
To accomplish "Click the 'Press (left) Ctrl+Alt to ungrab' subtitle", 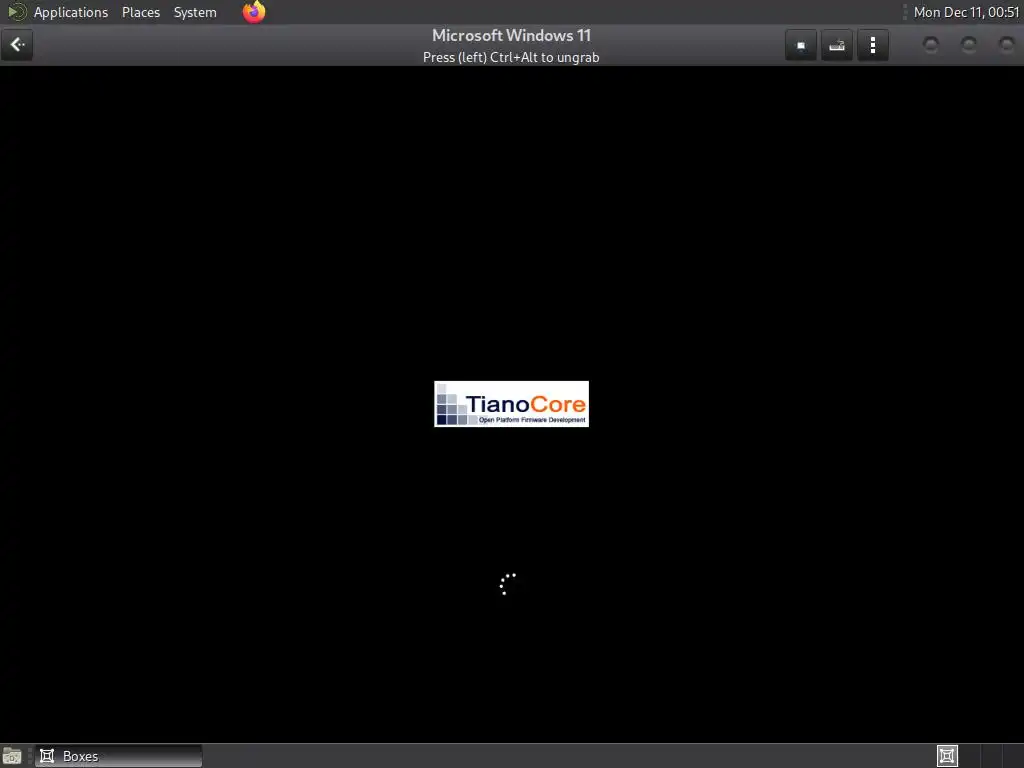I will 511,57.
